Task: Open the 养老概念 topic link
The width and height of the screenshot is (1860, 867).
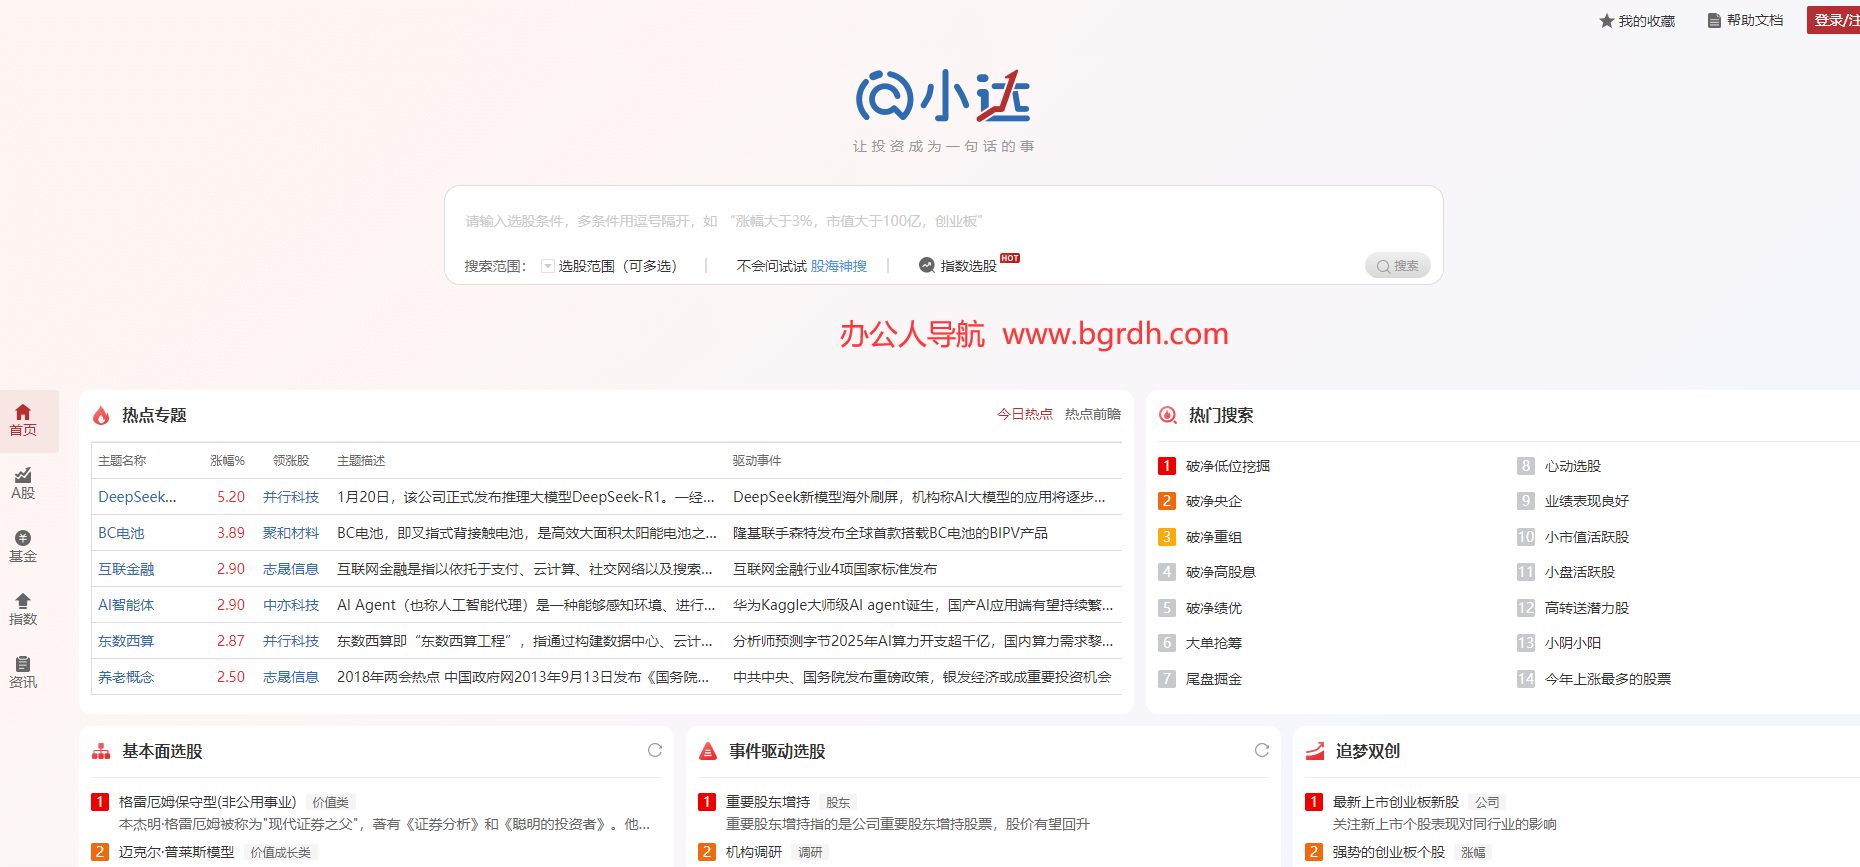Action: (x=126, y=677)
